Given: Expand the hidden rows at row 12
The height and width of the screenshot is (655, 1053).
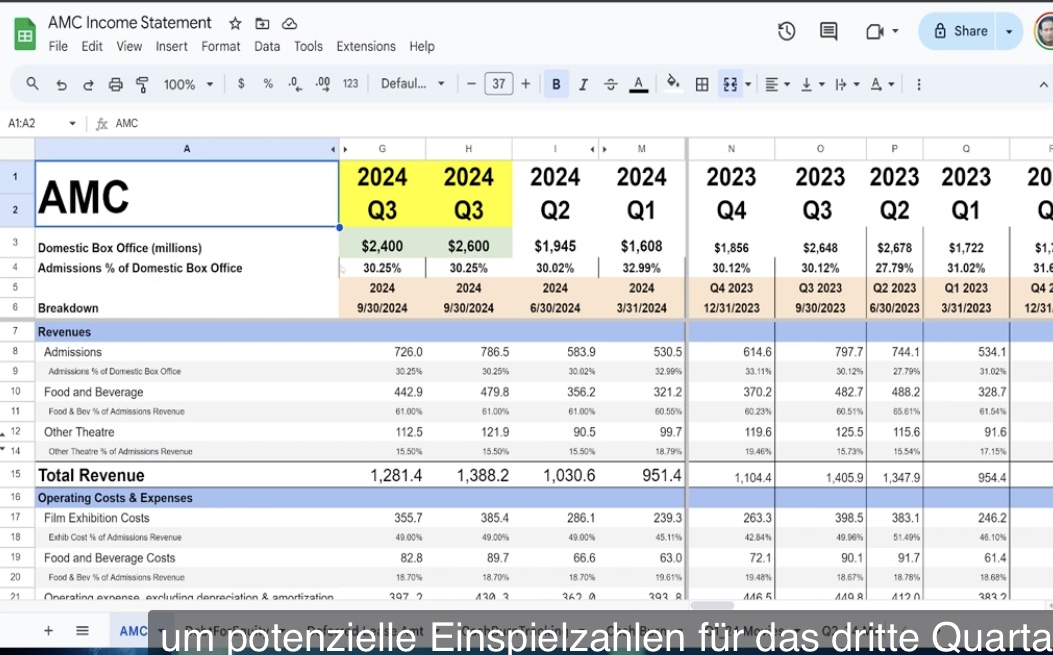Looking at the screenshot, I should pos(3,435).
